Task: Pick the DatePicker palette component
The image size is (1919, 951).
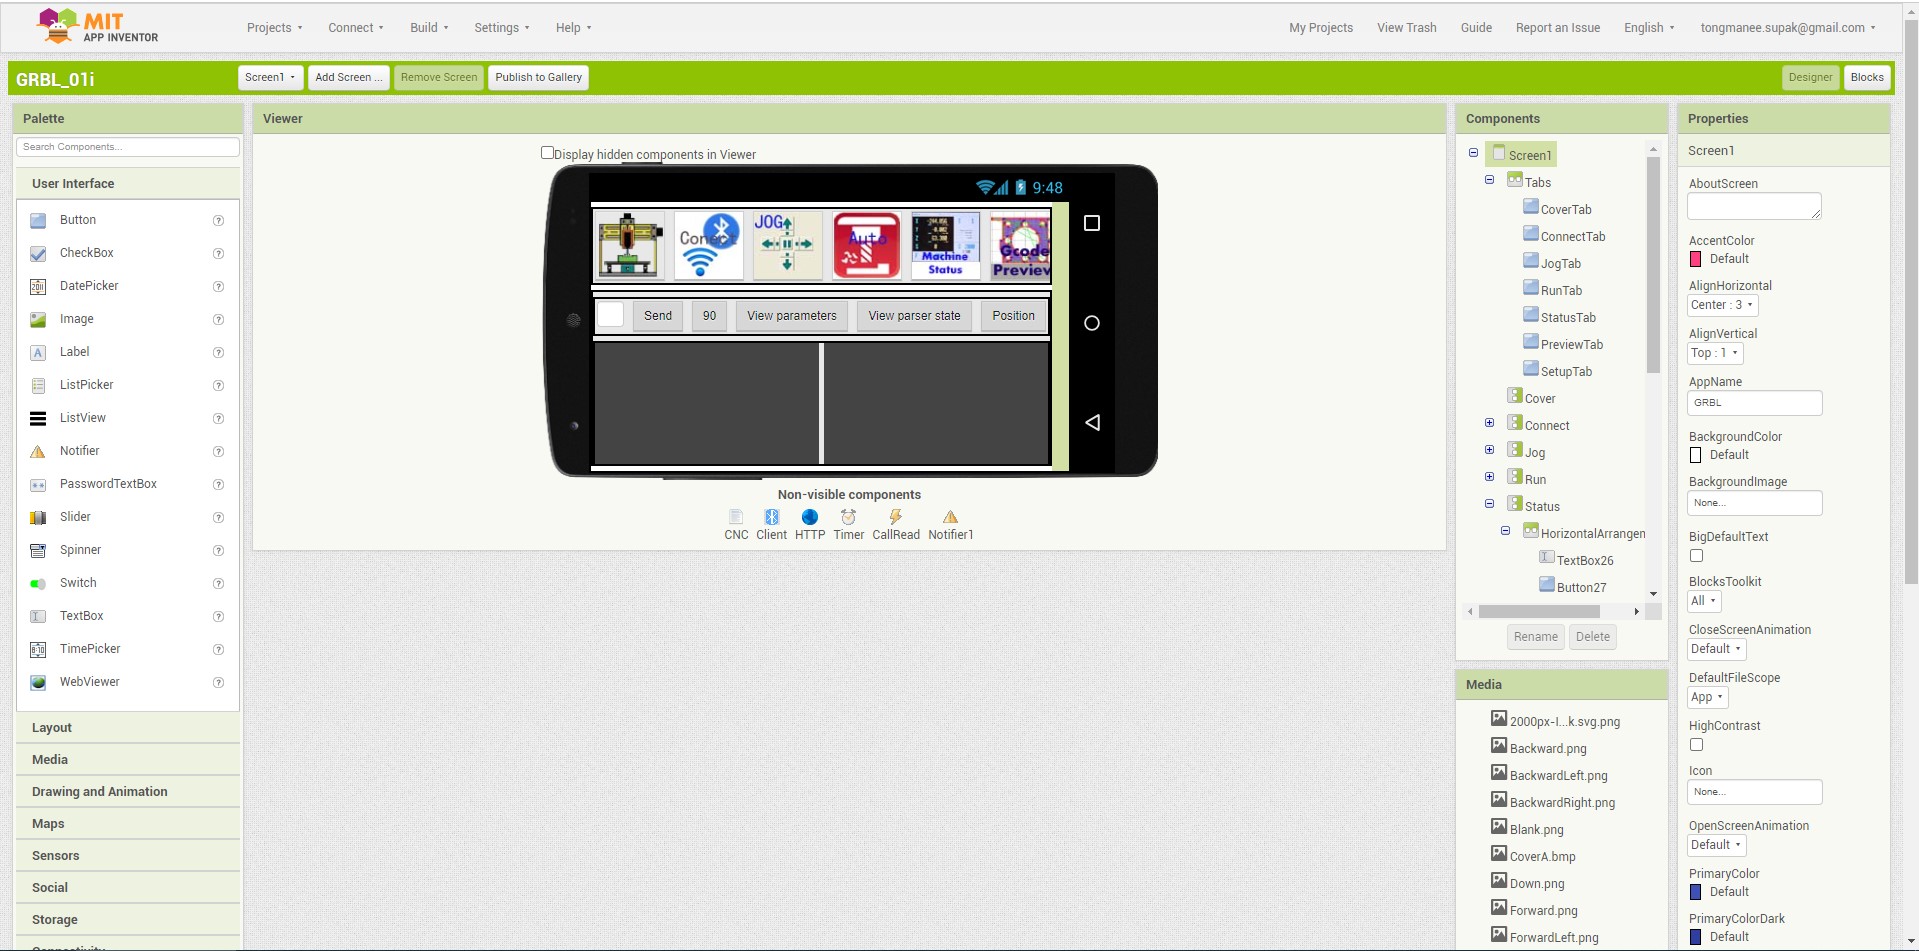Action: pos(89,286)
